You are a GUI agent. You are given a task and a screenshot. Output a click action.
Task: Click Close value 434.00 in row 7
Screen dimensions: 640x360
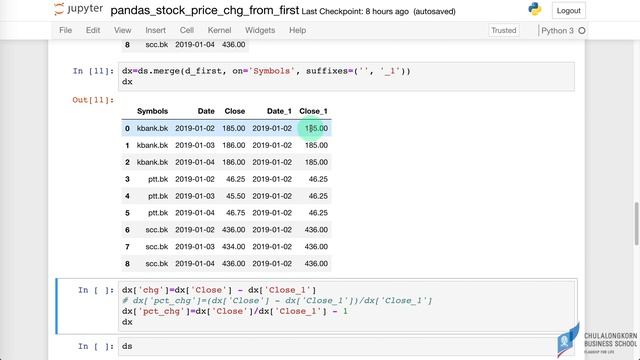point(233,247)
